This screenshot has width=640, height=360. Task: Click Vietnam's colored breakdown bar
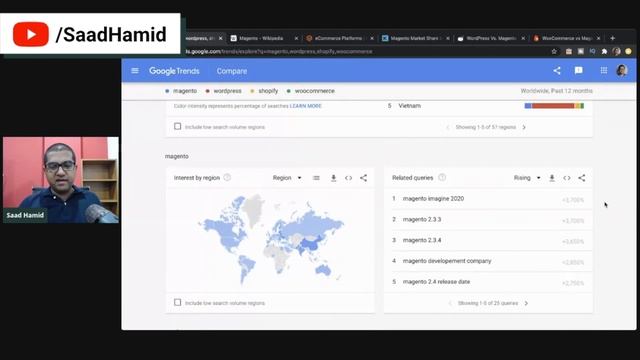coord(554,106)
